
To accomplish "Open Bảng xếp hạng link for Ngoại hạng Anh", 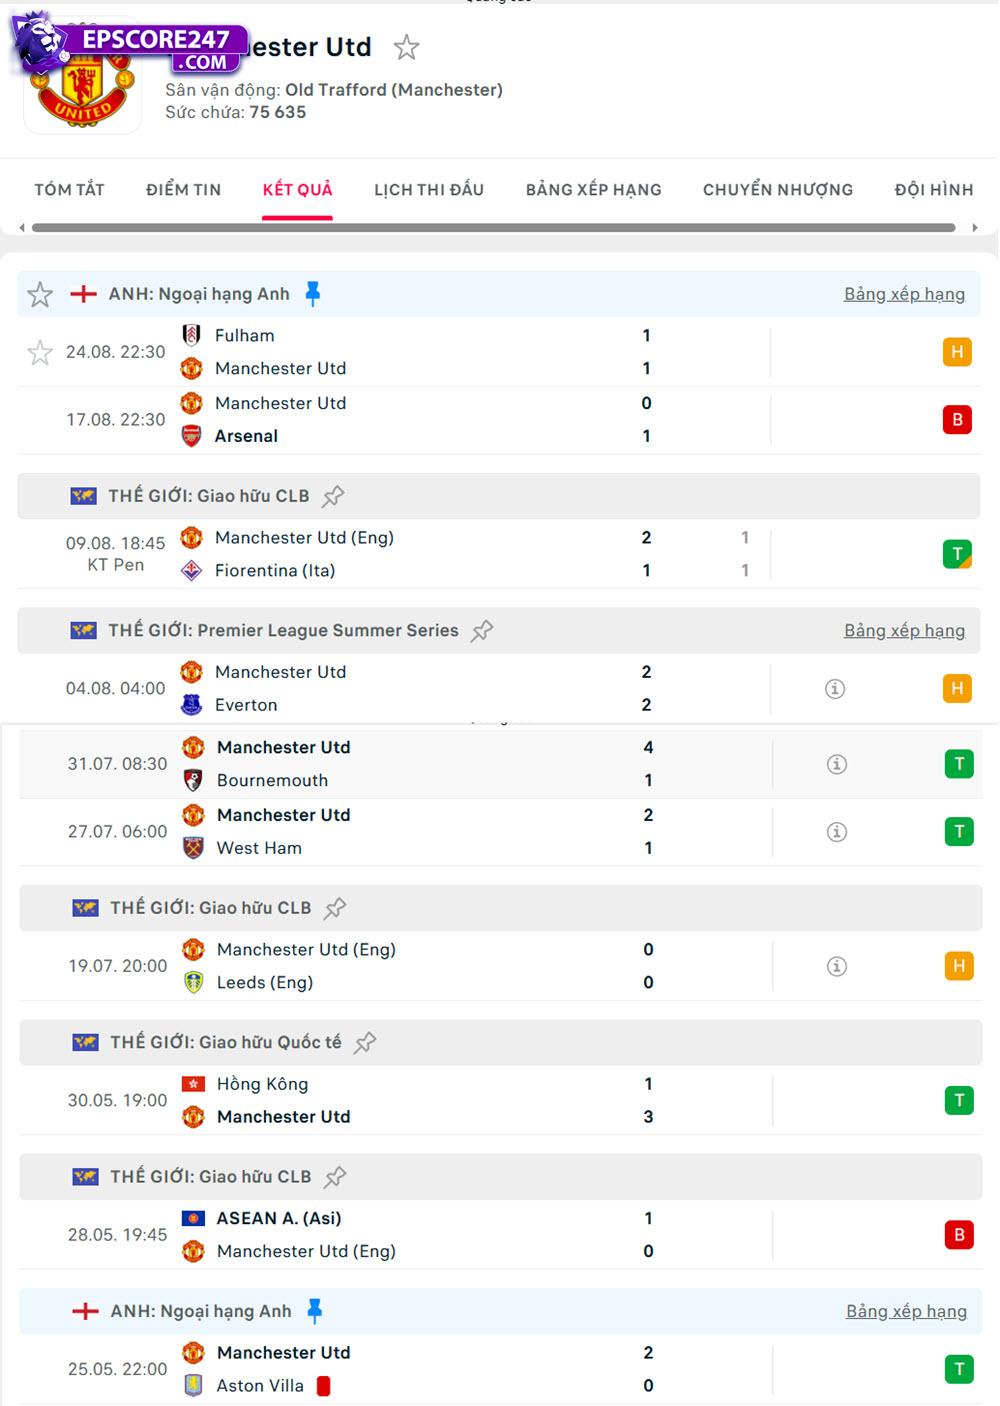I will [904, 293].
